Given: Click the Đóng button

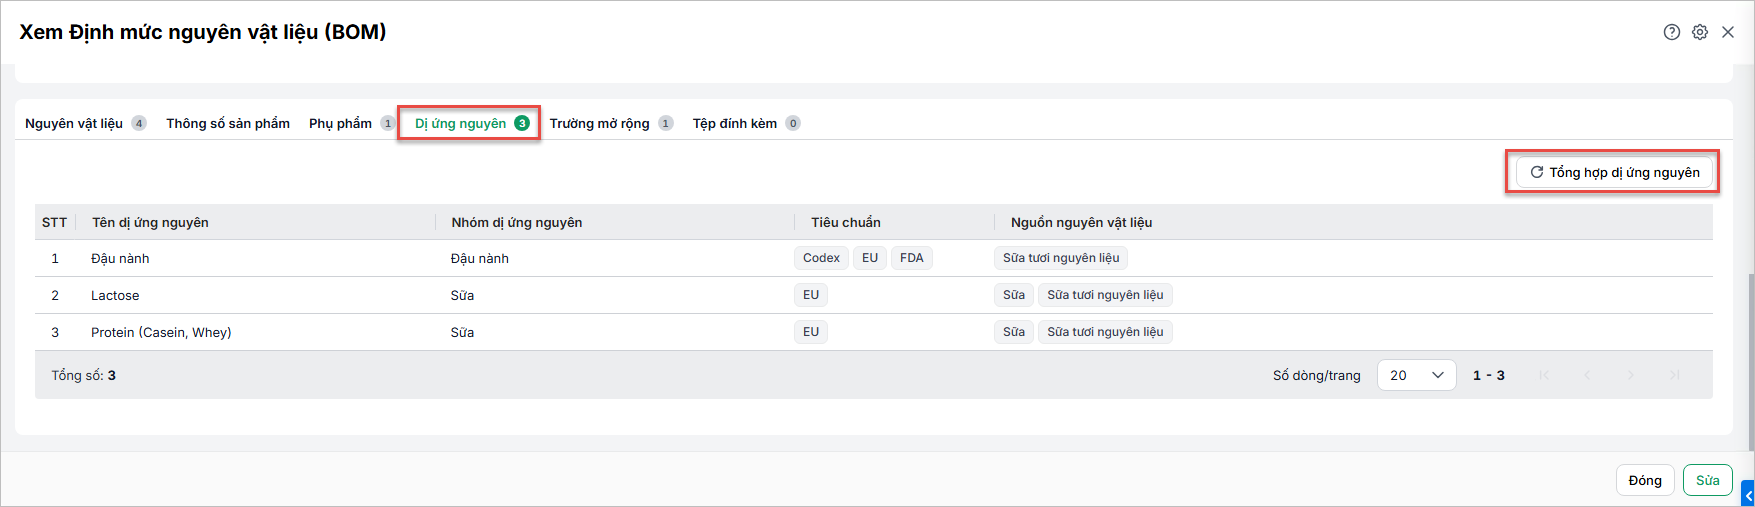Looking at the screenshot, I should pos(1645,480).
